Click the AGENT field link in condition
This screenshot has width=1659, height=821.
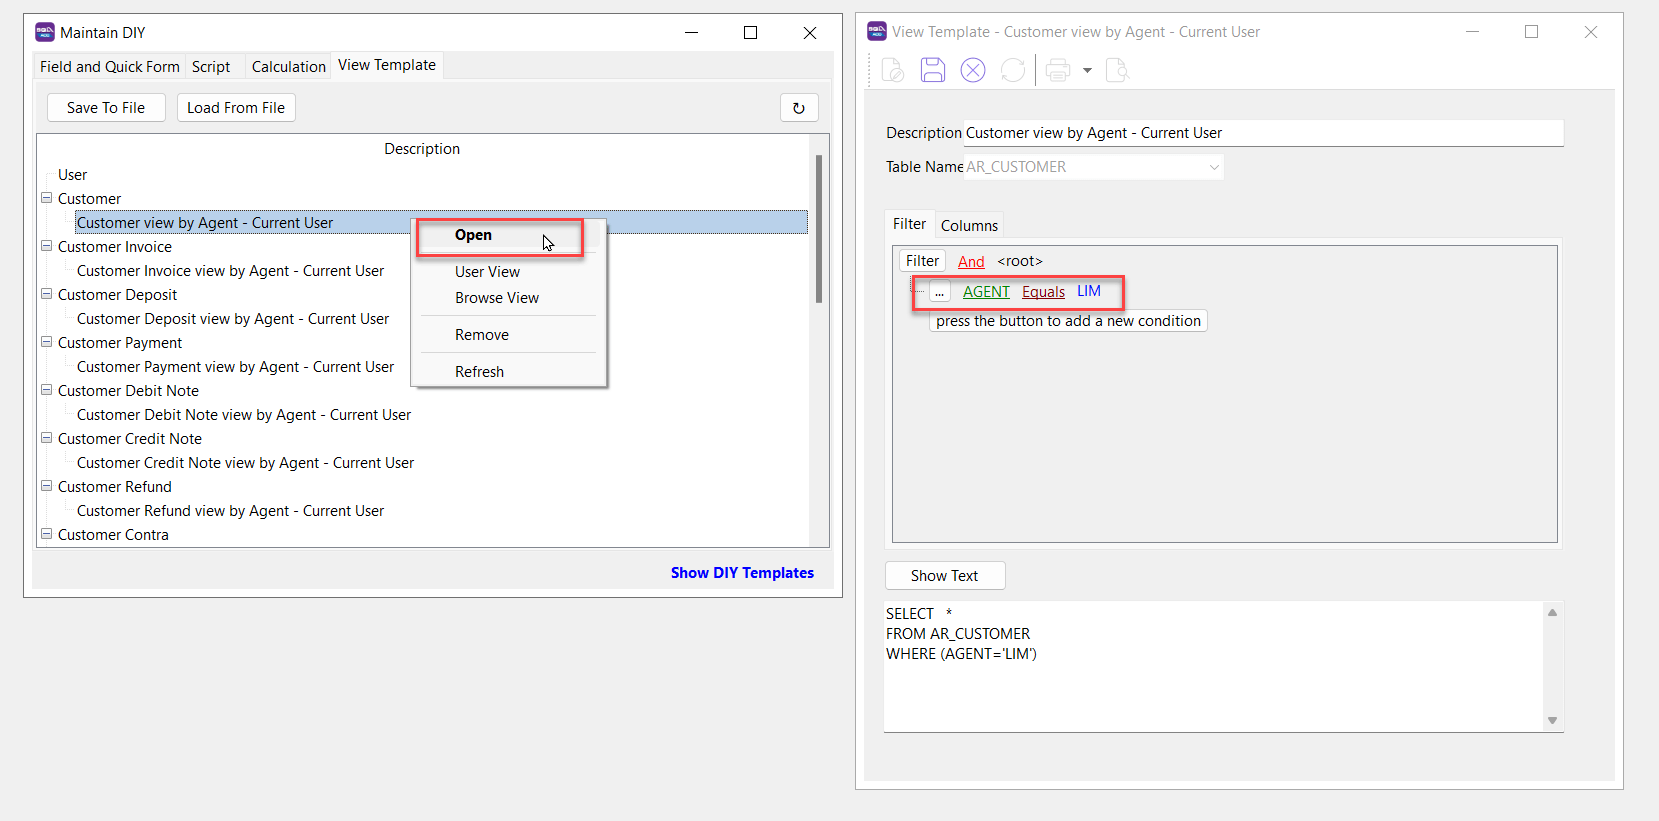point(986,292)
